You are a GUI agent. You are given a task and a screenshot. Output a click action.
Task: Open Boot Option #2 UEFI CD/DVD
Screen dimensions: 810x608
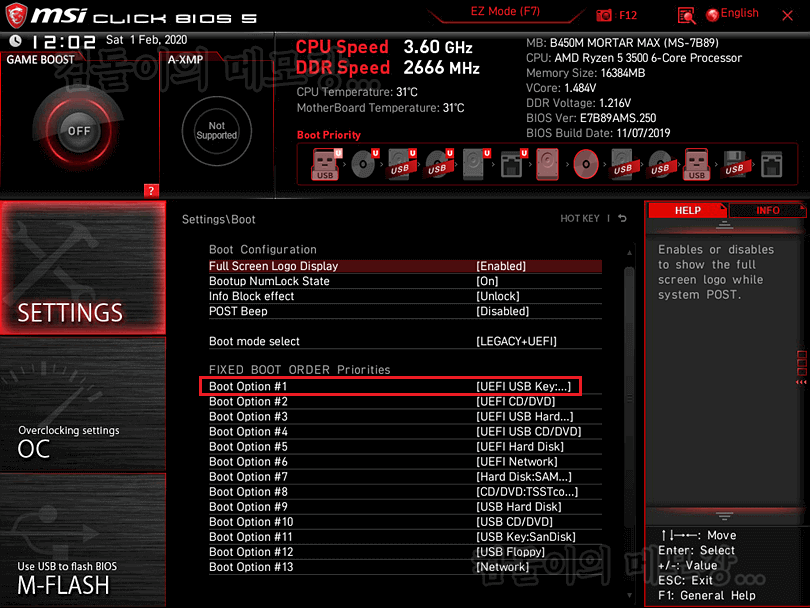tap(405, 401)
